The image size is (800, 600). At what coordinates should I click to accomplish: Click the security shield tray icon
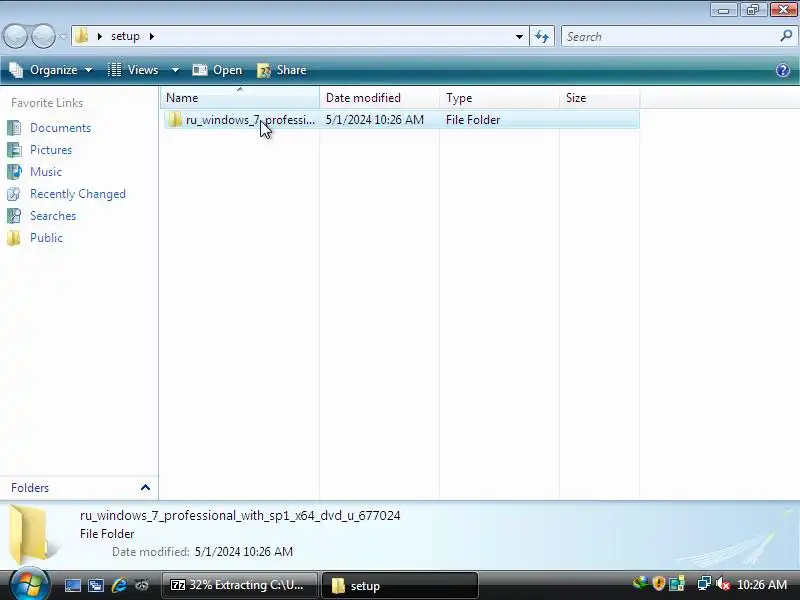[659, 583]
